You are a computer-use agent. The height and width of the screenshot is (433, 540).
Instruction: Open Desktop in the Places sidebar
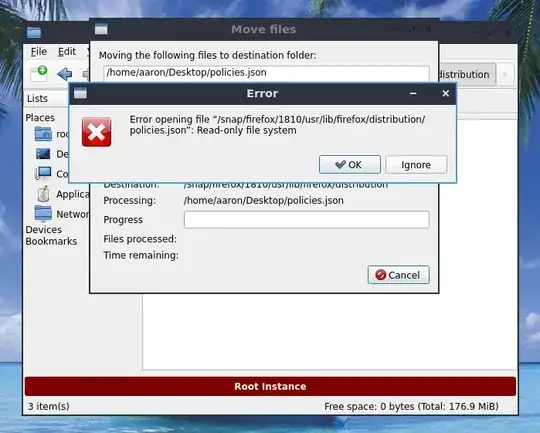pyautogui.click(x=52, y=154)
